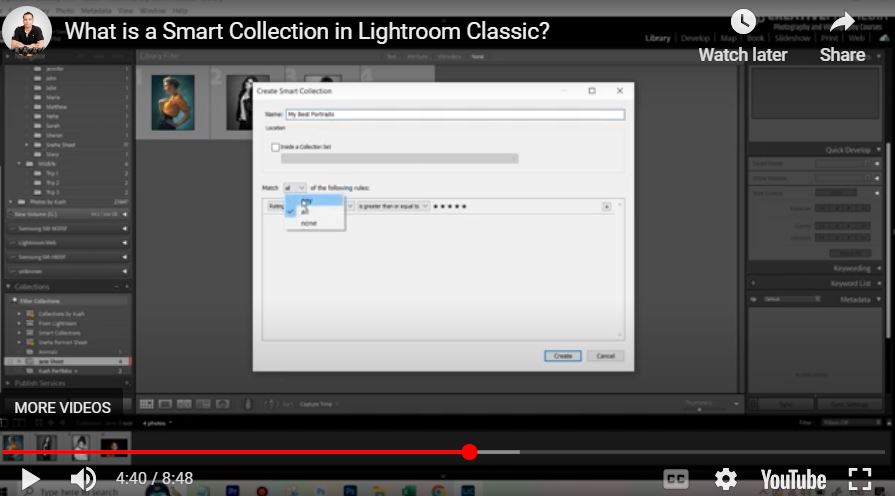Screen dimensions: 895x496
Task: Click the Watch later clock icon
Action: (x=743, y=22)
